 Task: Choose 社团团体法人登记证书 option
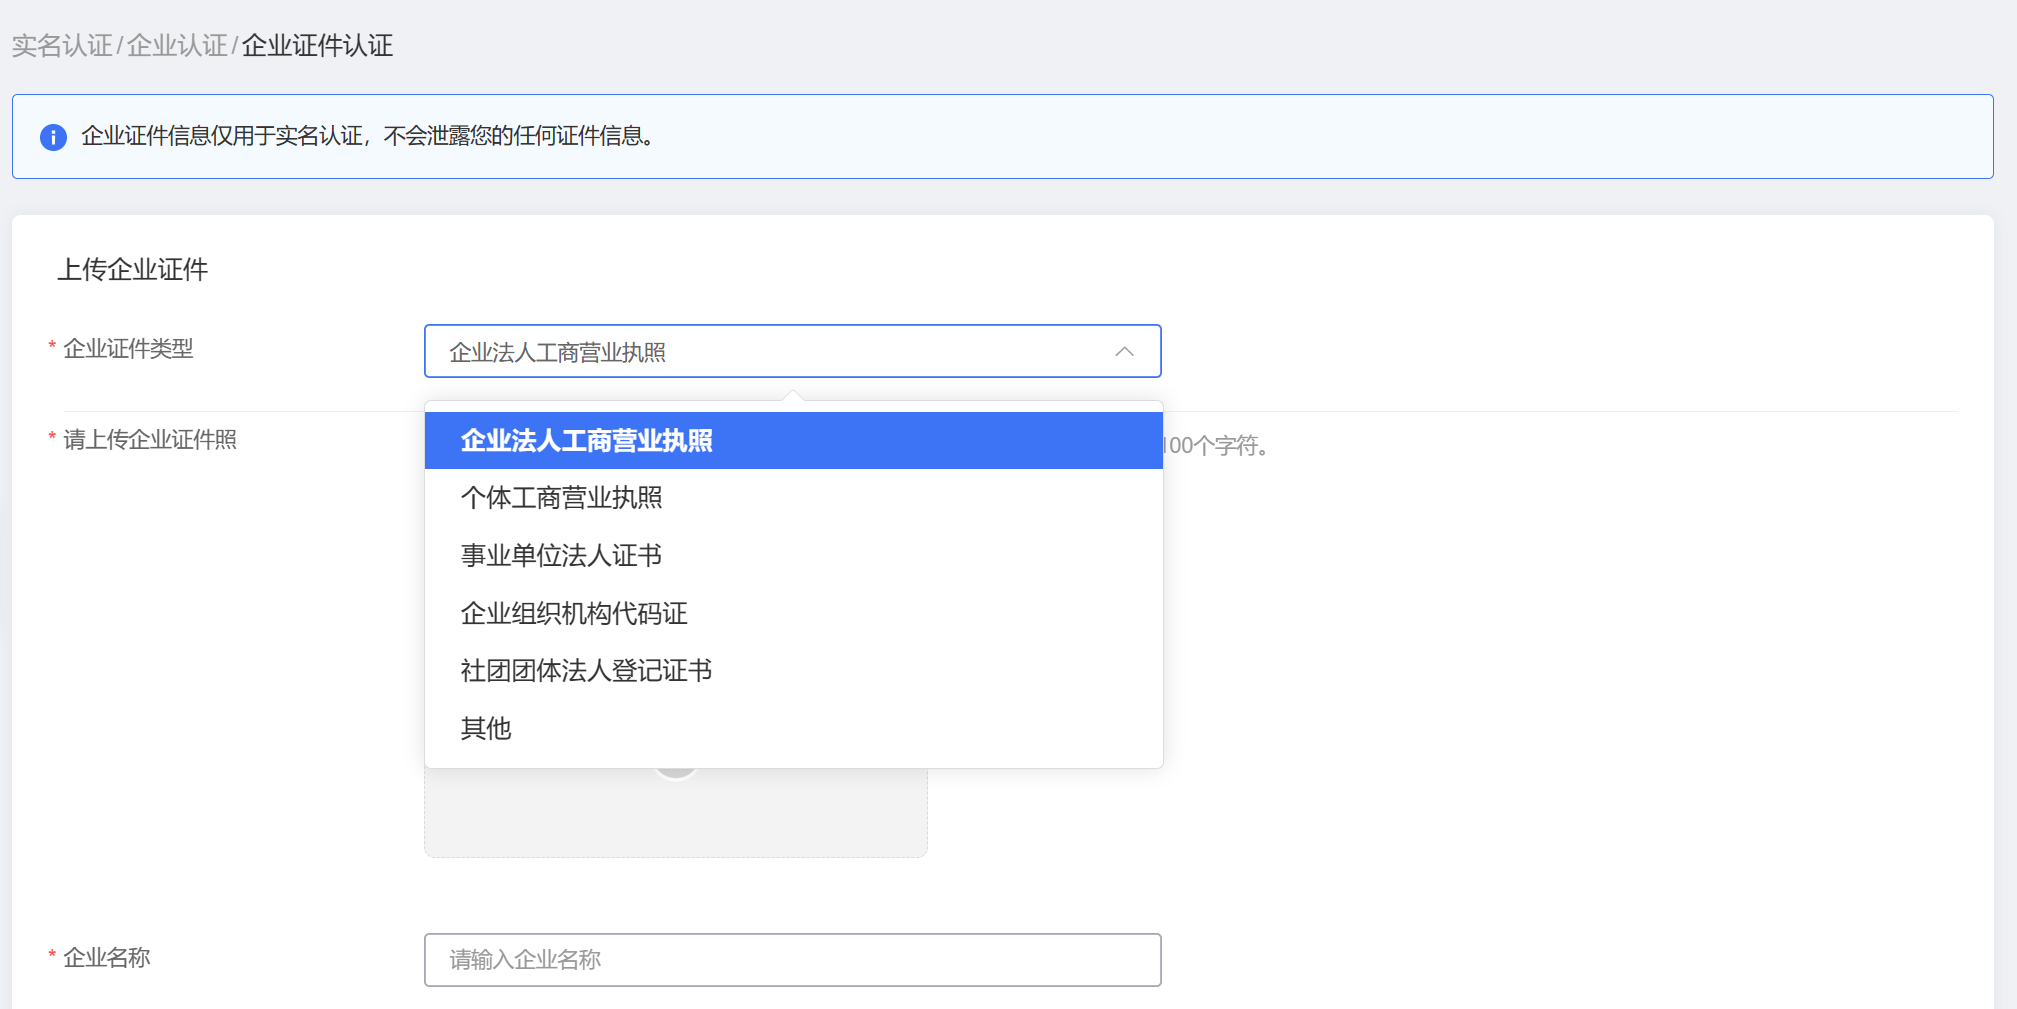point(586,671)
